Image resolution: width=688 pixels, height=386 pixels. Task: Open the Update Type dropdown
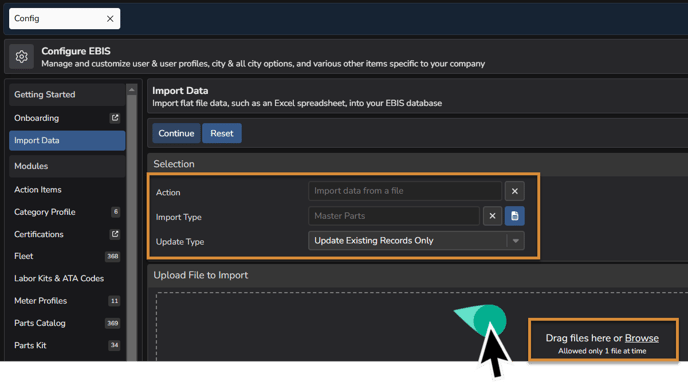click(x=416, y=241)
